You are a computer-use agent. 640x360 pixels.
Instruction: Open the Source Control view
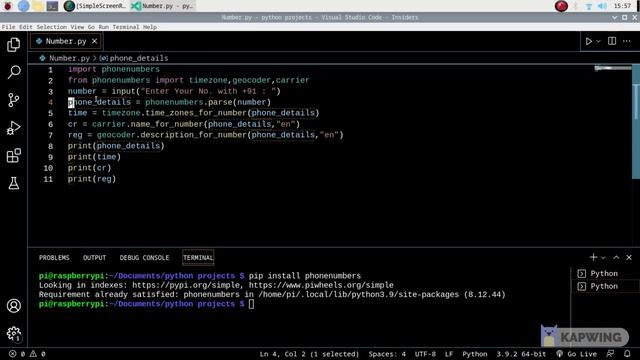point(13,100)
